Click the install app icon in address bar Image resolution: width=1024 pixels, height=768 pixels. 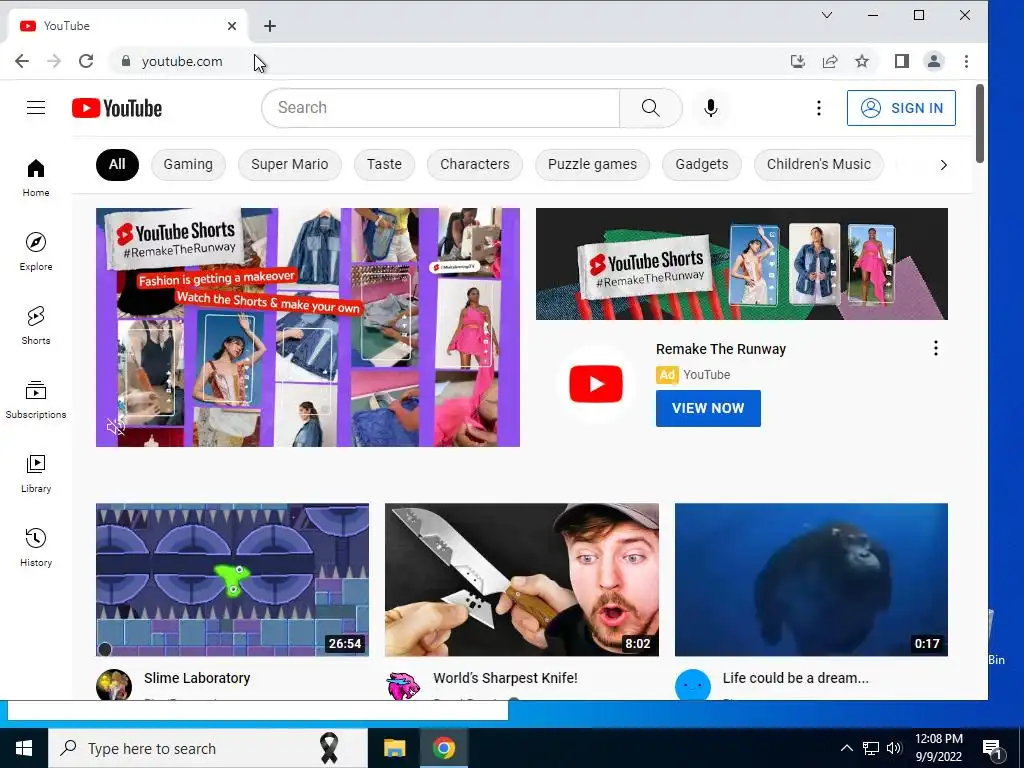797,61
